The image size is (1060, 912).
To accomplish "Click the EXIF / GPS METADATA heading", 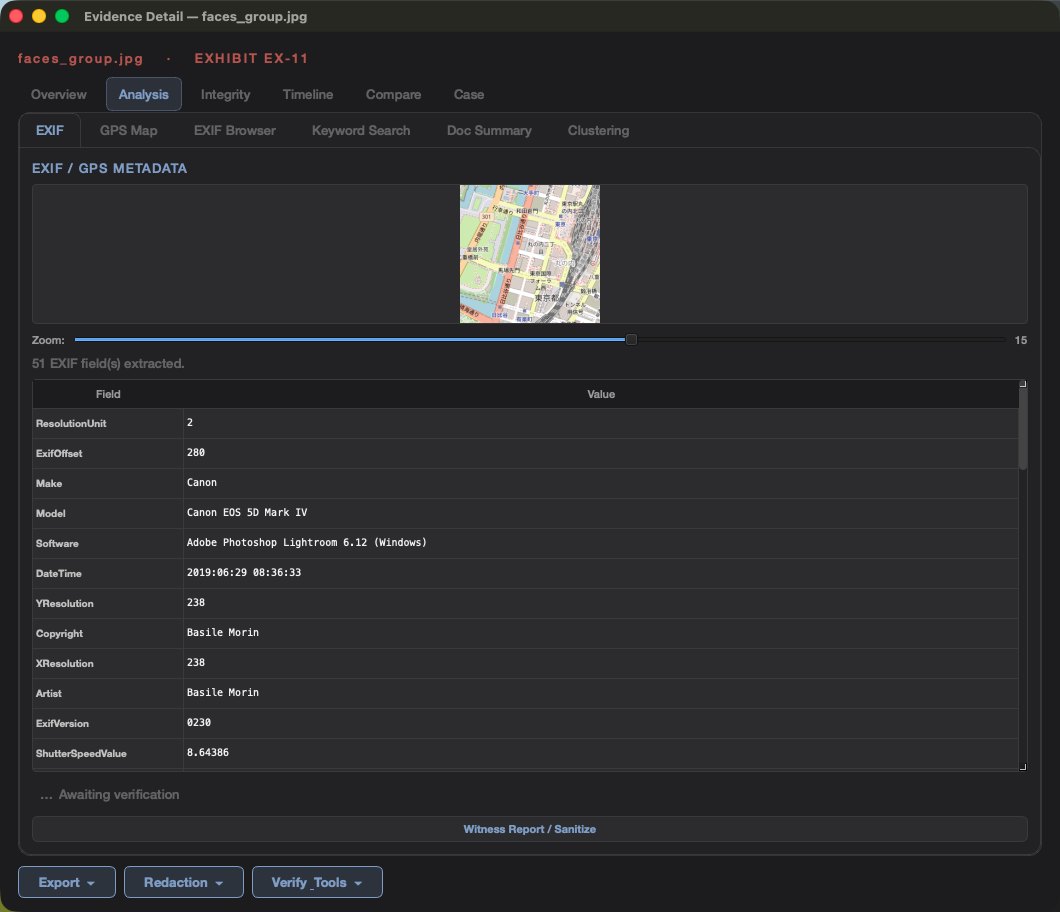I will tap(110, 168).
